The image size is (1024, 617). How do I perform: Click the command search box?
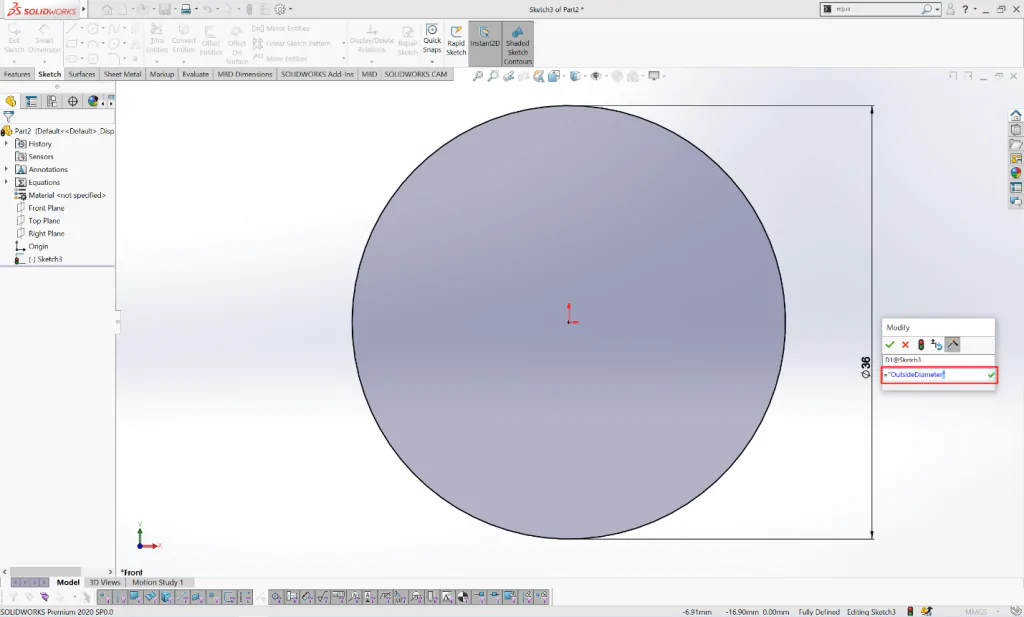(x=878, y=9)
